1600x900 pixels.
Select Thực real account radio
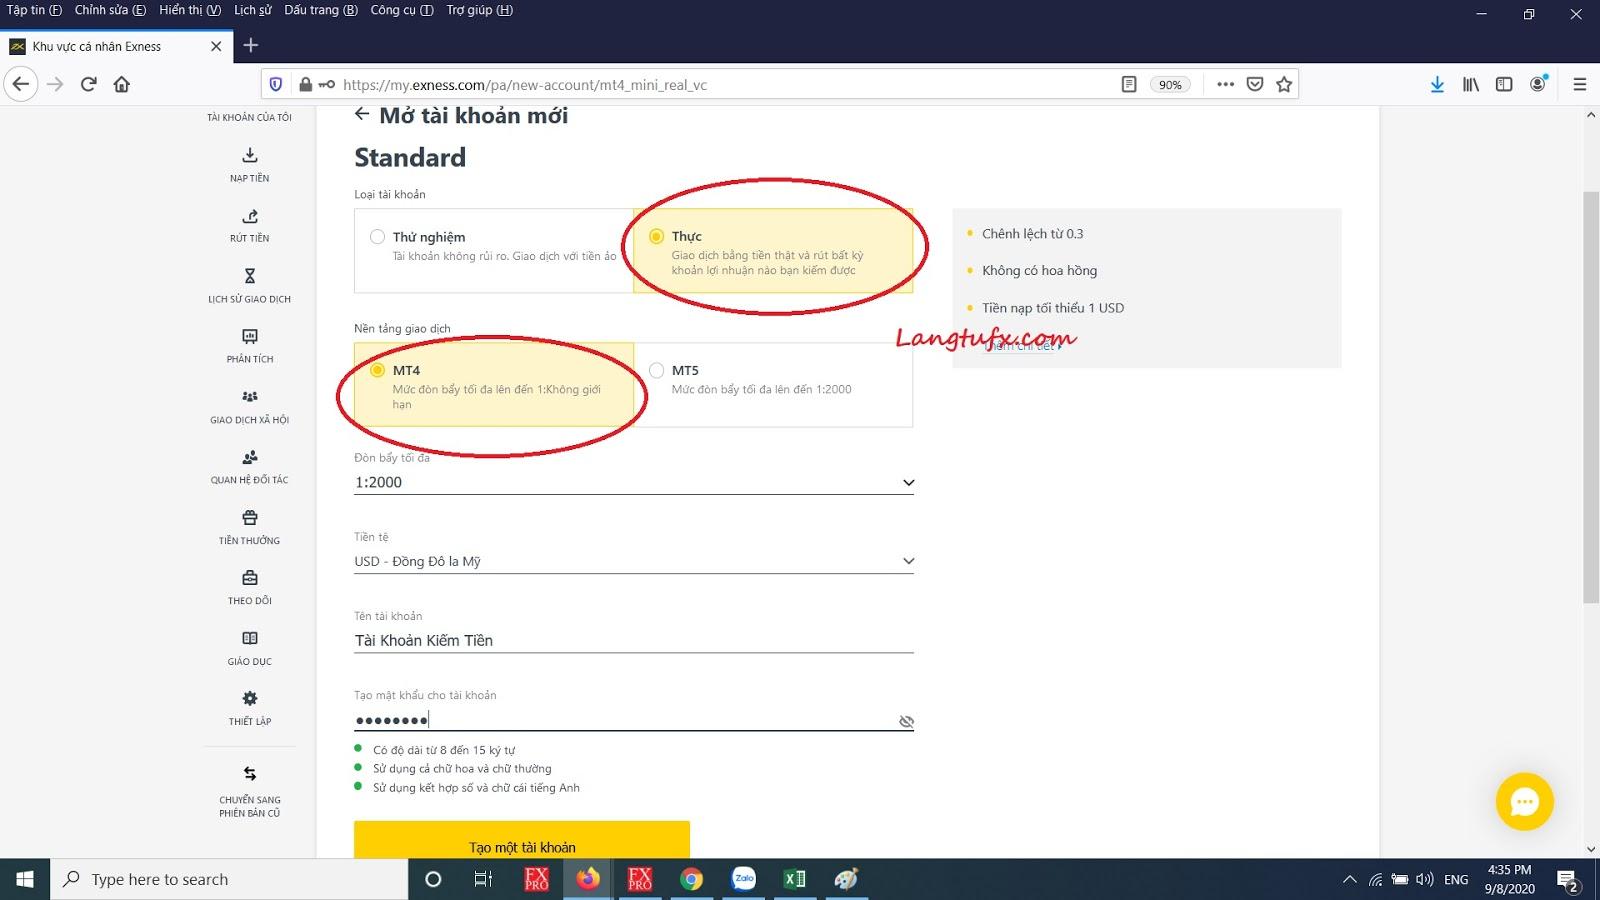pyautogui.click(x=656, y=236)
